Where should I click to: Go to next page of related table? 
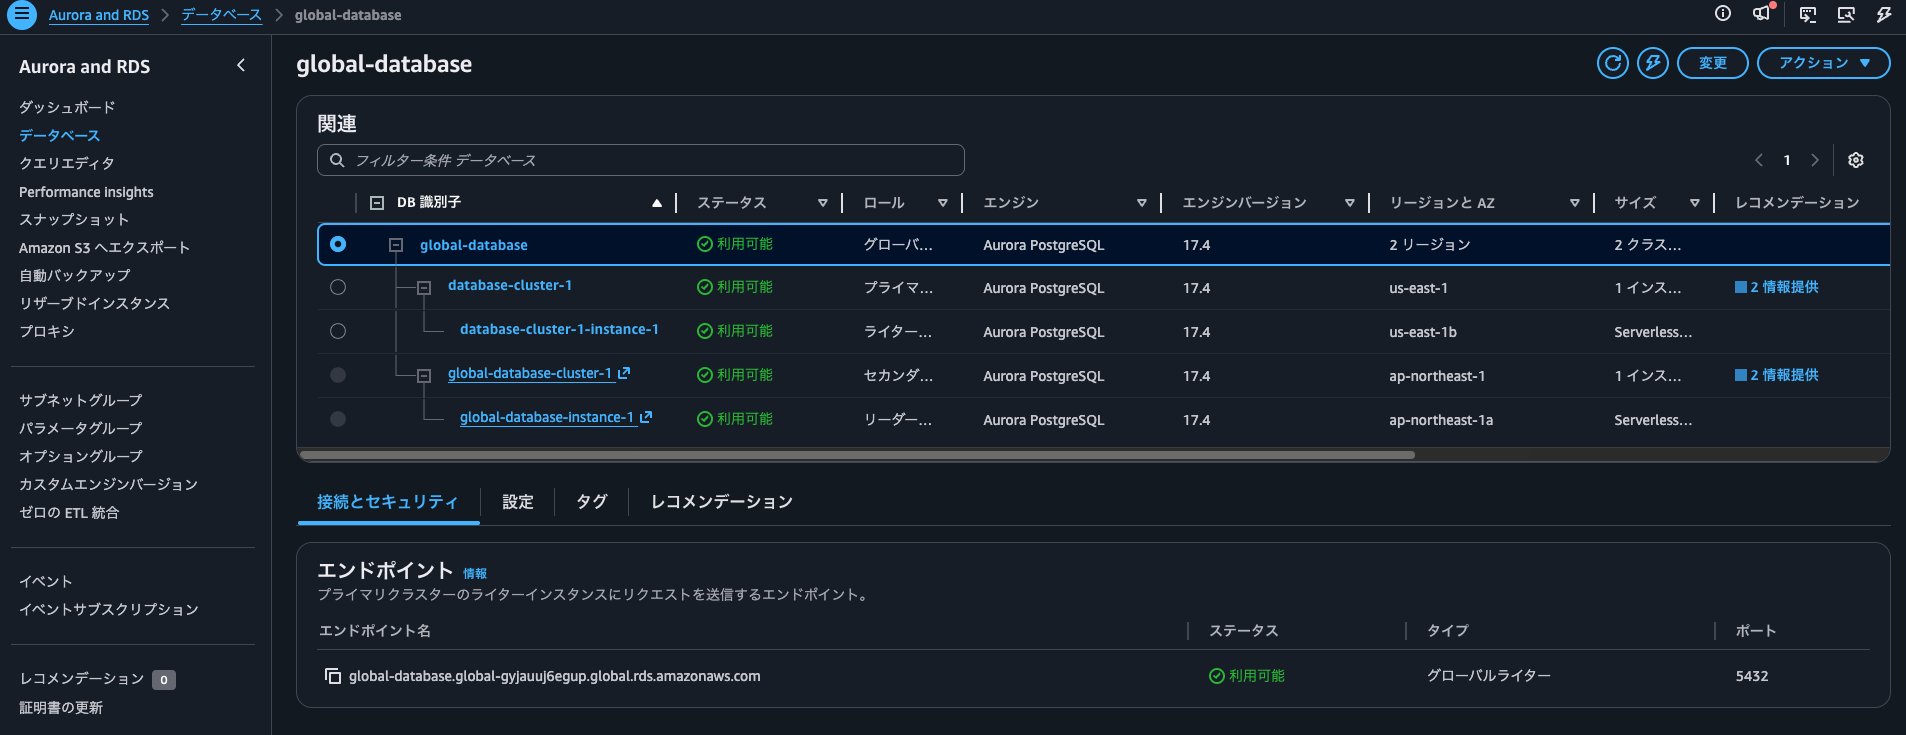click(1815, 160)
